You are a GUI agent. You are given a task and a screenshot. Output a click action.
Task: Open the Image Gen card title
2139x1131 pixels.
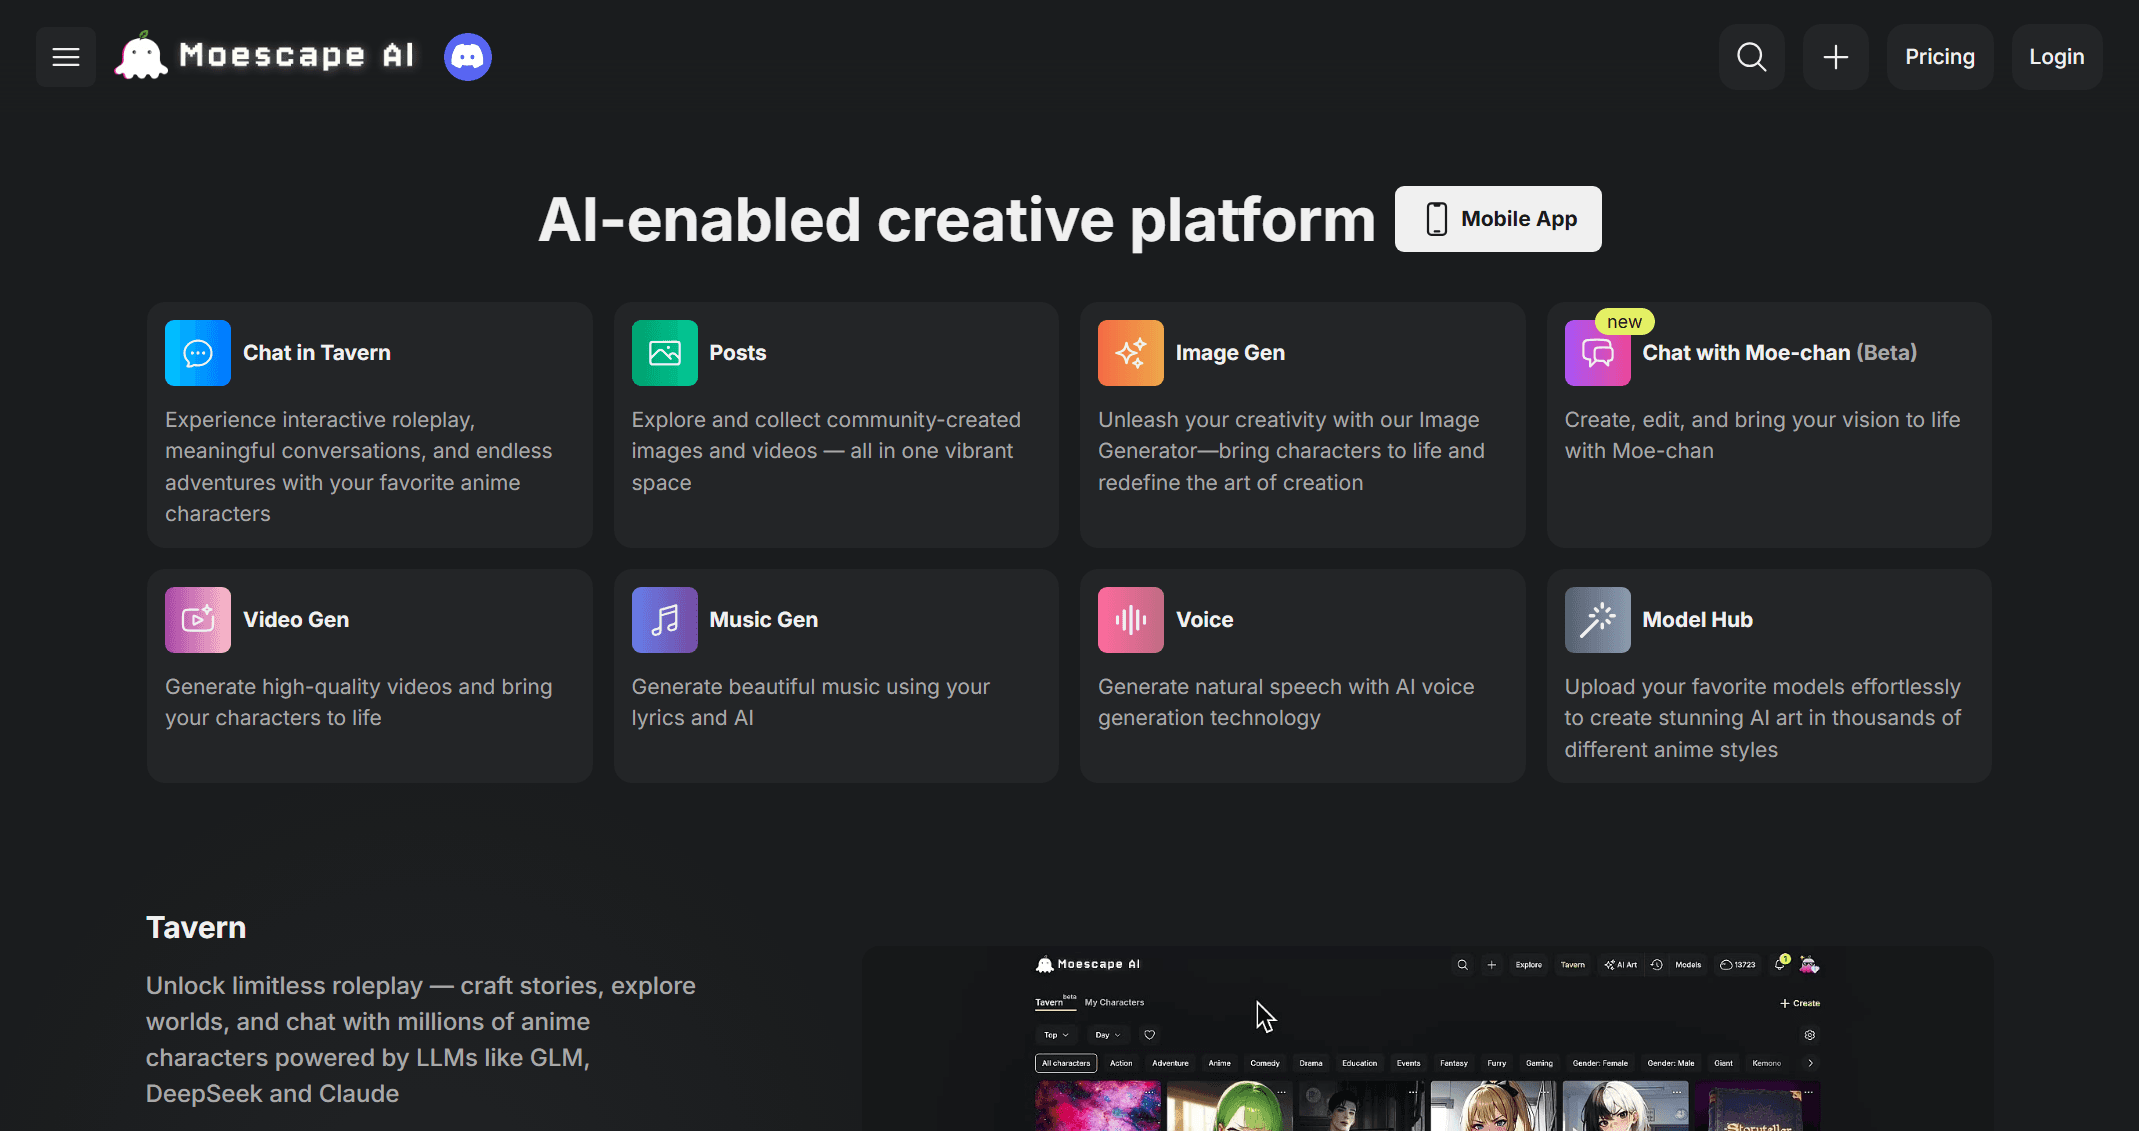coord(1230,353)
